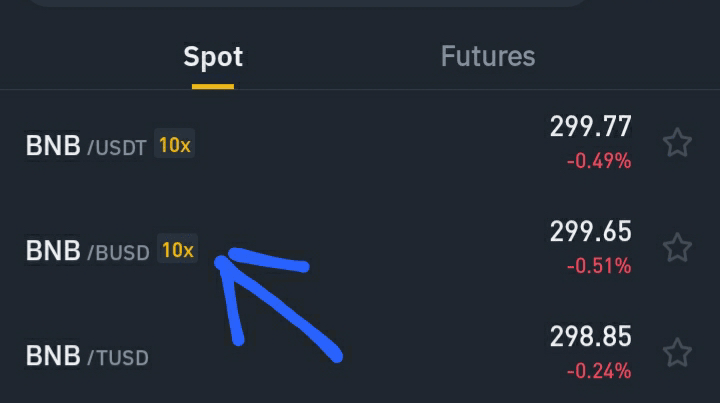Select the Spot tab

213,57
